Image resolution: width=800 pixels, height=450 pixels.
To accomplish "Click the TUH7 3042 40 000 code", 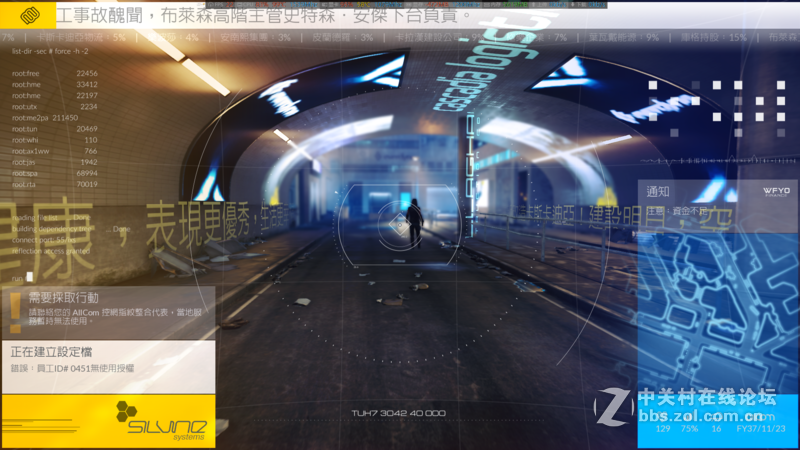I will point(398,413).
